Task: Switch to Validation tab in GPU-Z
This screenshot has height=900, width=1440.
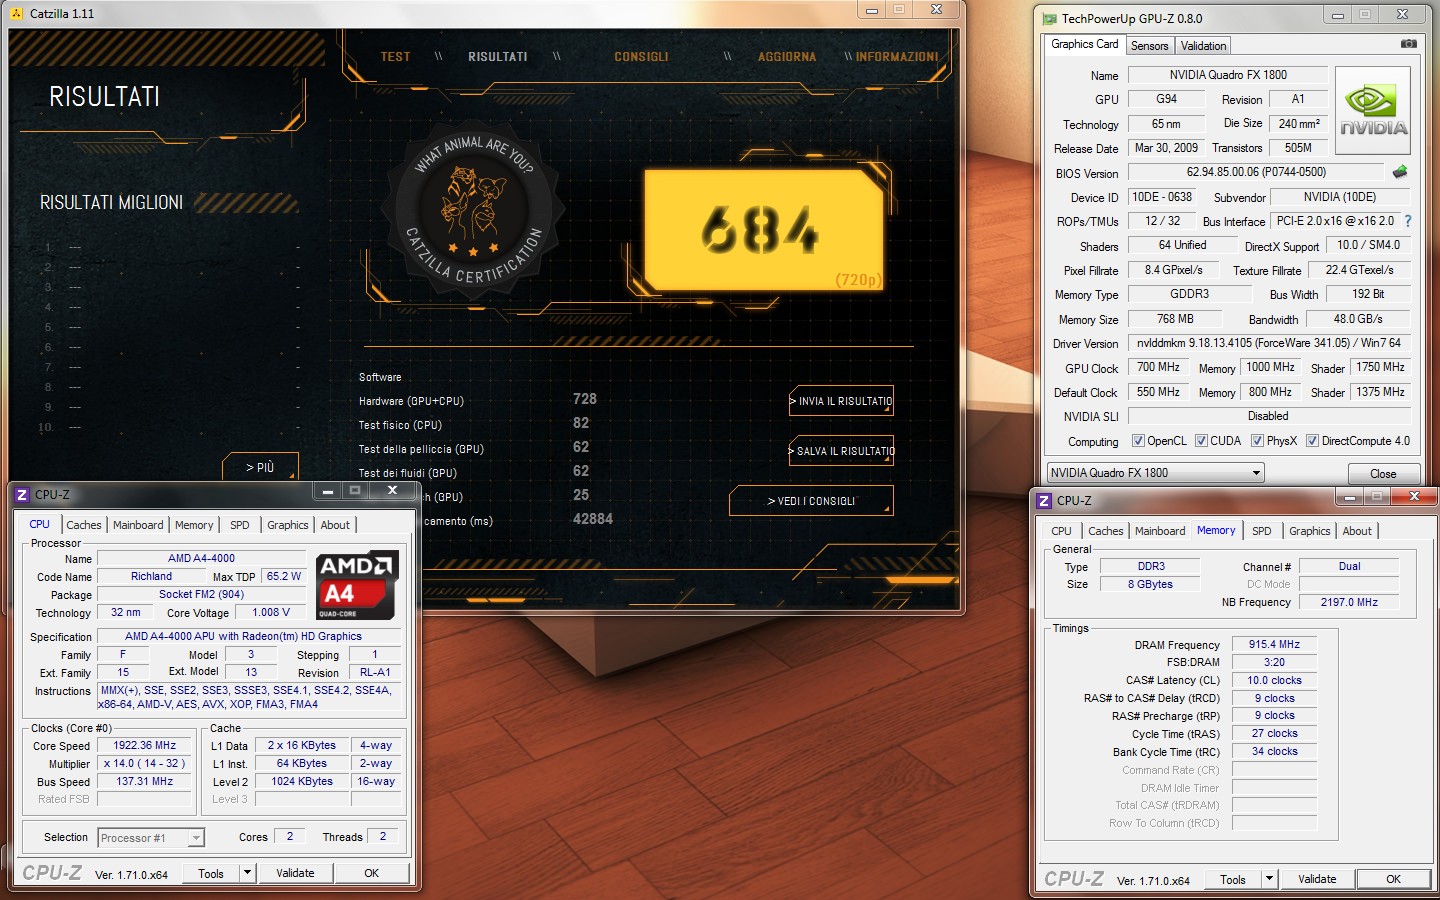Action: (1203, 46)
